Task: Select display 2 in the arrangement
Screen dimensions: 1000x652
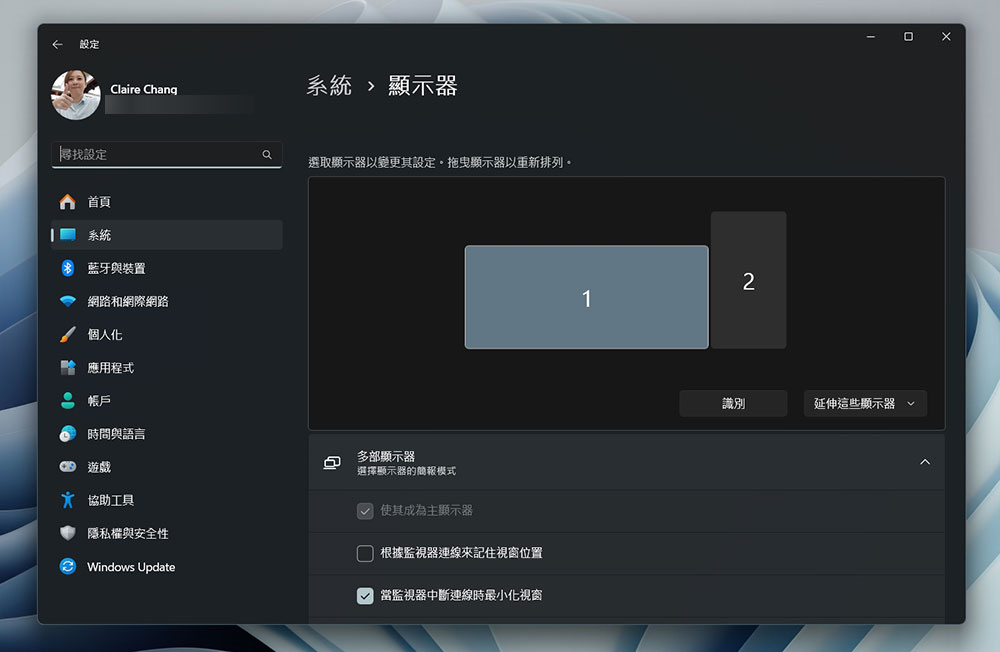Action: coord(749,280)
